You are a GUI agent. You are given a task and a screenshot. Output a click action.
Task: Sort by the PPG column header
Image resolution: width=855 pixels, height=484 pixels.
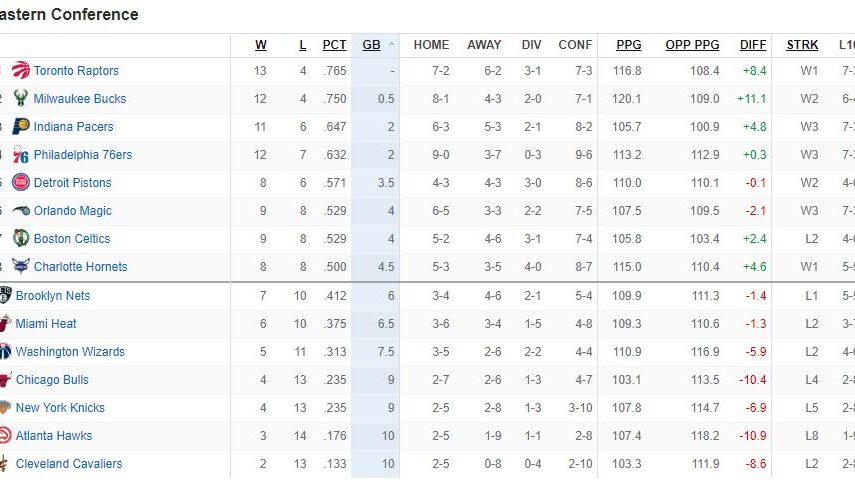coord(629,45)
